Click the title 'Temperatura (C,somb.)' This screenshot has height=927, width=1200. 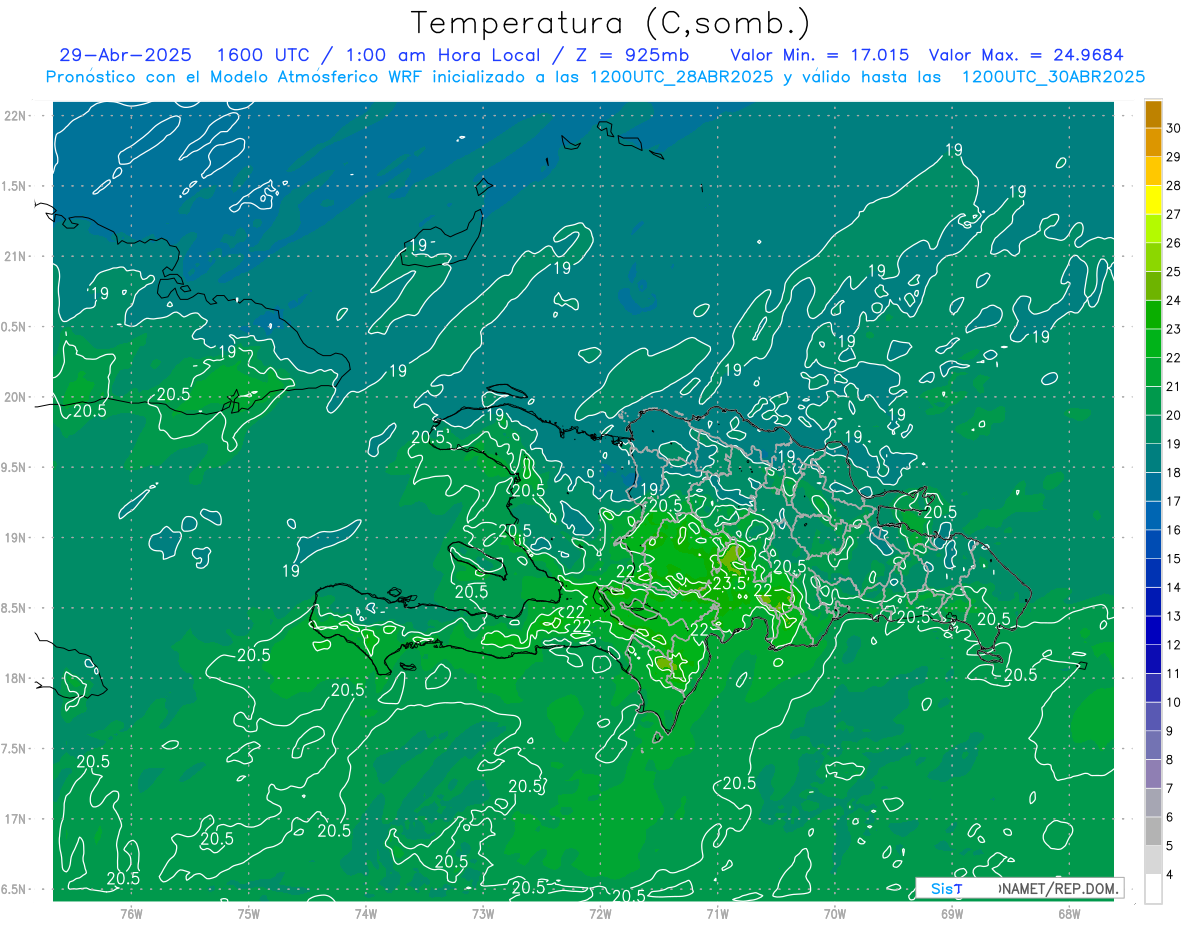point(611,23)
